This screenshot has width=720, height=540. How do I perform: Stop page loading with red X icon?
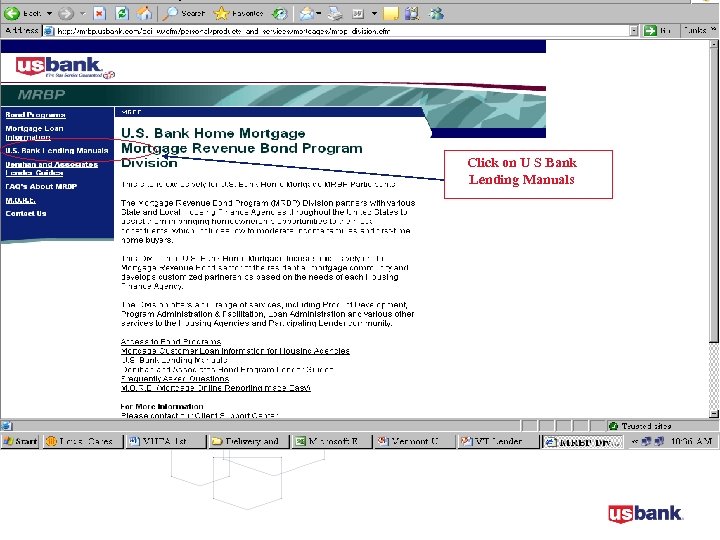(x=99, y=13)
